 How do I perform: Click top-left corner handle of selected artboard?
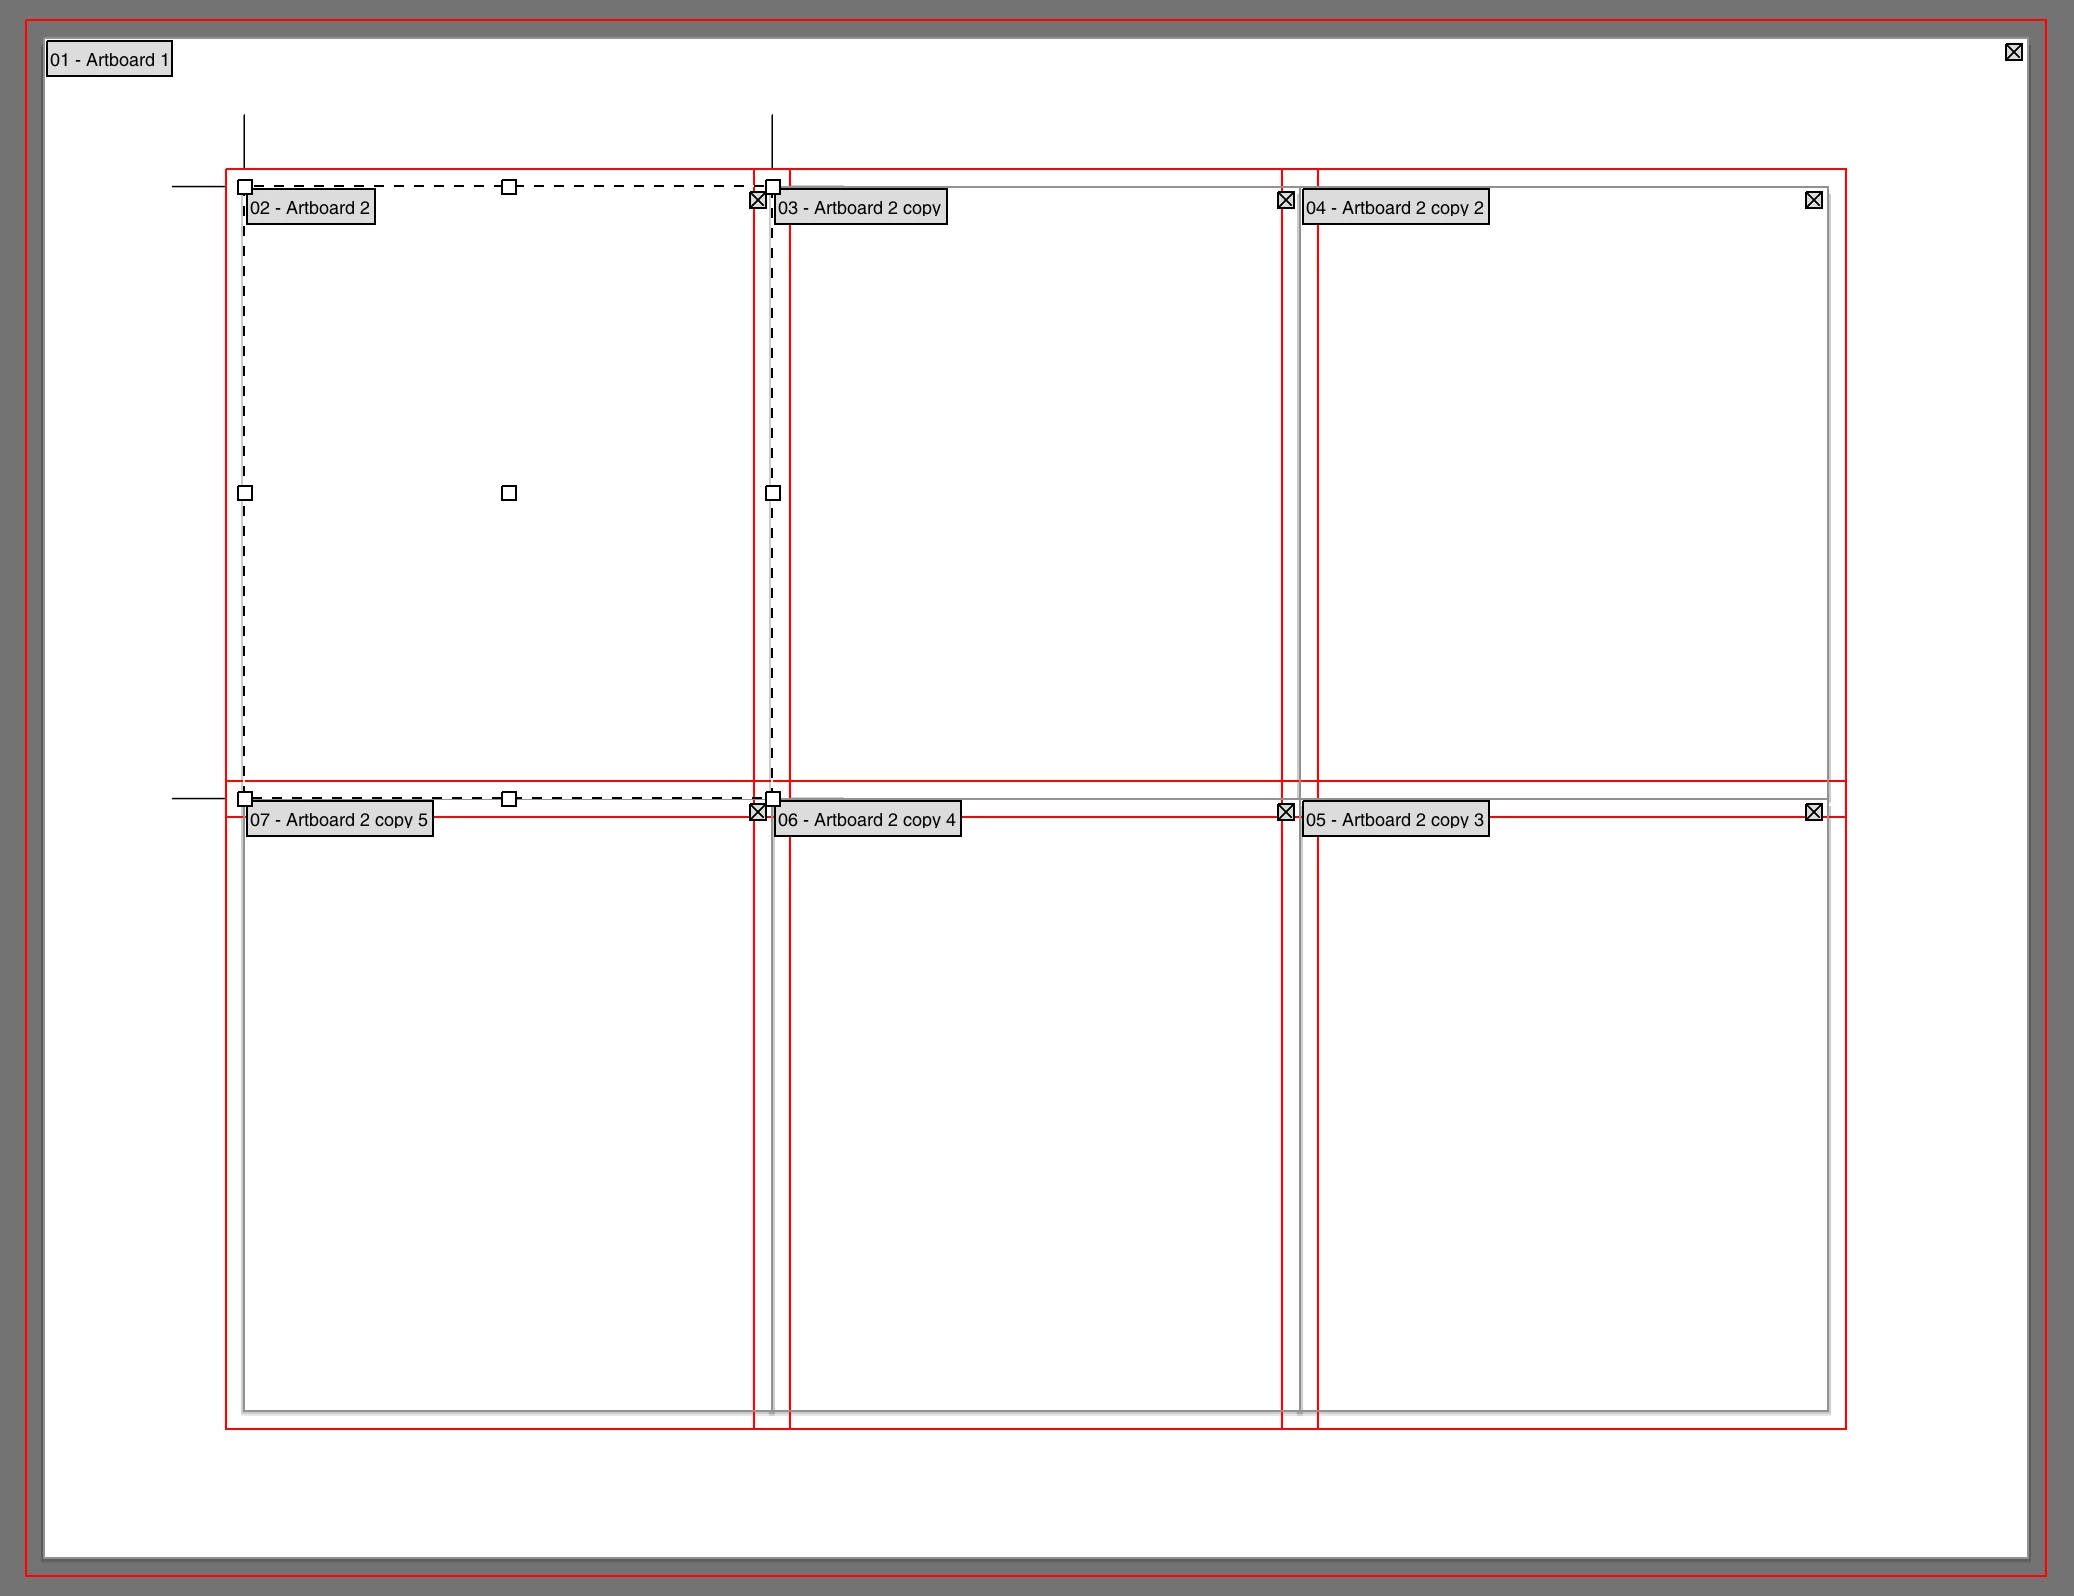(245, 187)
